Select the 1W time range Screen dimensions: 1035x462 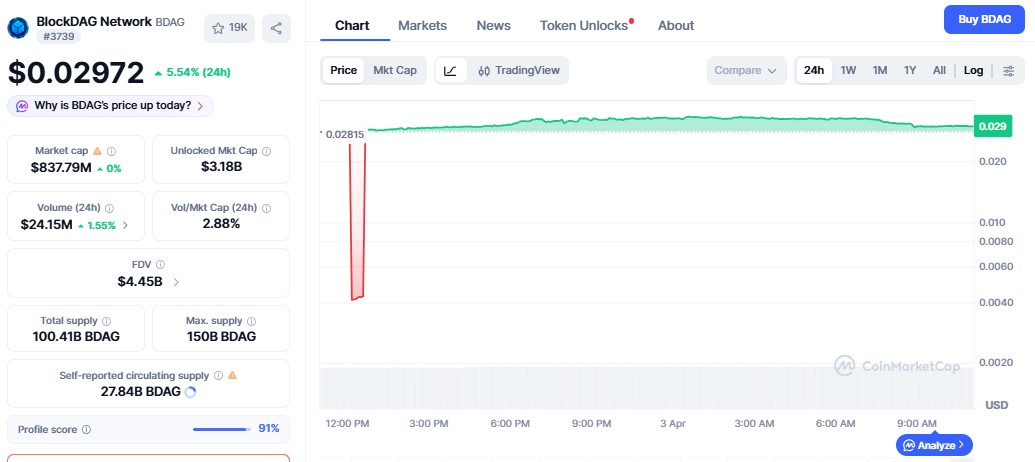tap(848, 70)
